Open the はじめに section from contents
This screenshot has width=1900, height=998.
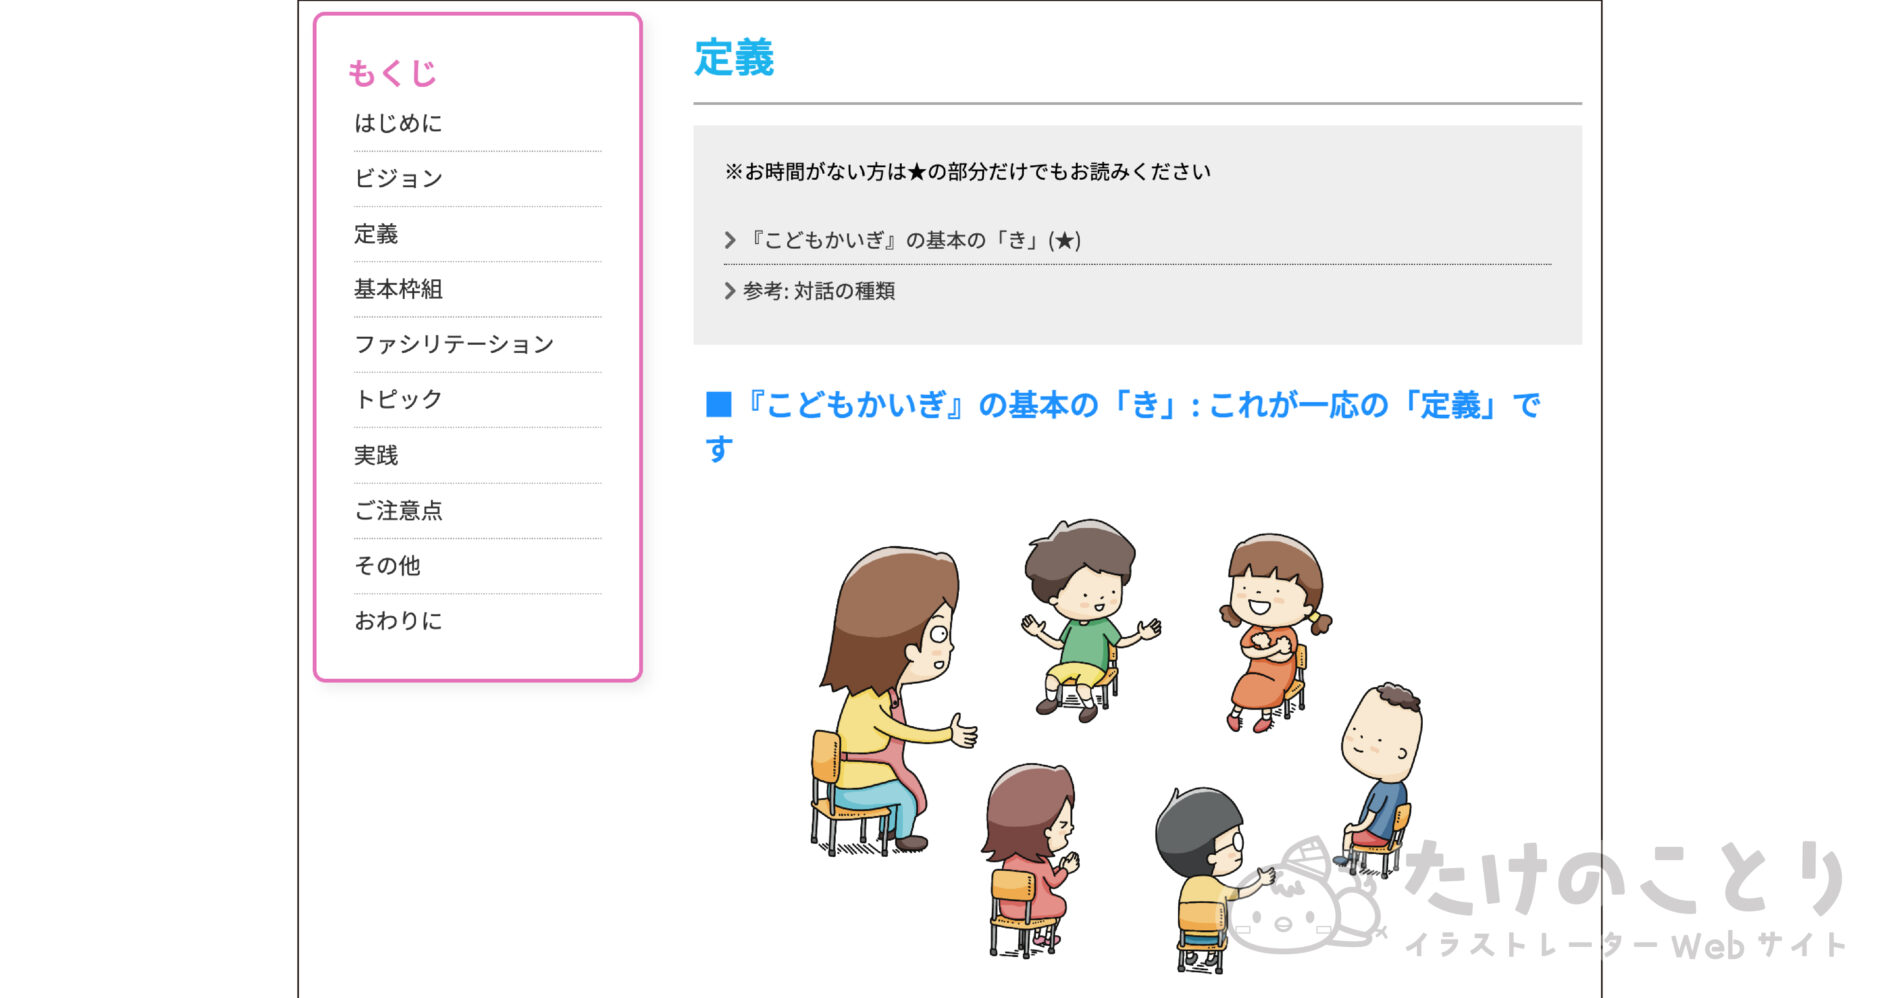tap(398, 123)
